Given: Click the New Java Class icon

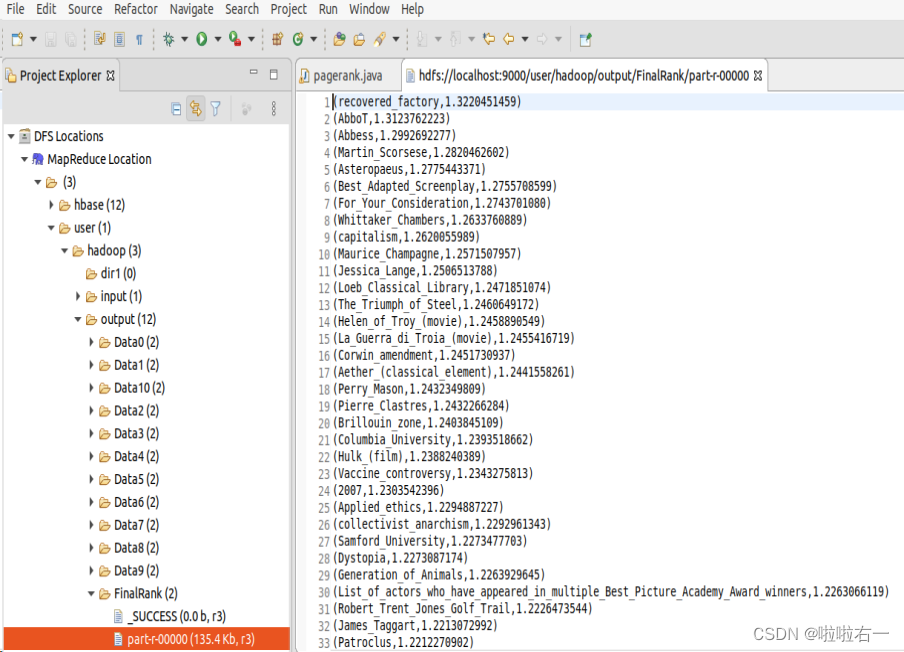Looking at the screenshot, I should [298, 39].
